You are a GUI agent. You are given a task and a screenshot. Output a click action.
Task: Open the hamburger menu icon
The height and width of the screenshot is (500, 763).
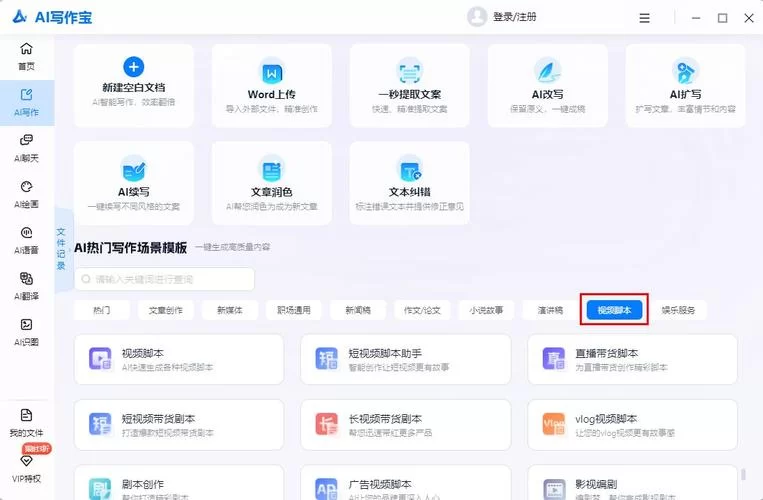[644, 18]
